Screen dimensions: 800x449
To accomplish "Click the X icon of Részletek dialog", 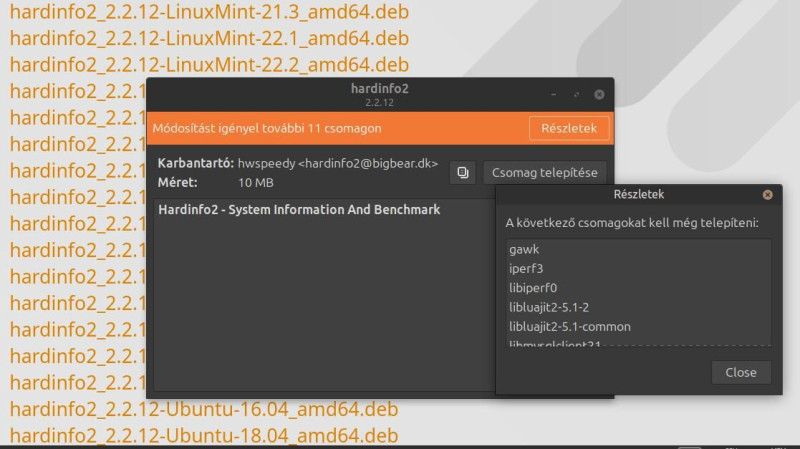I will click(x=767, y=195).
